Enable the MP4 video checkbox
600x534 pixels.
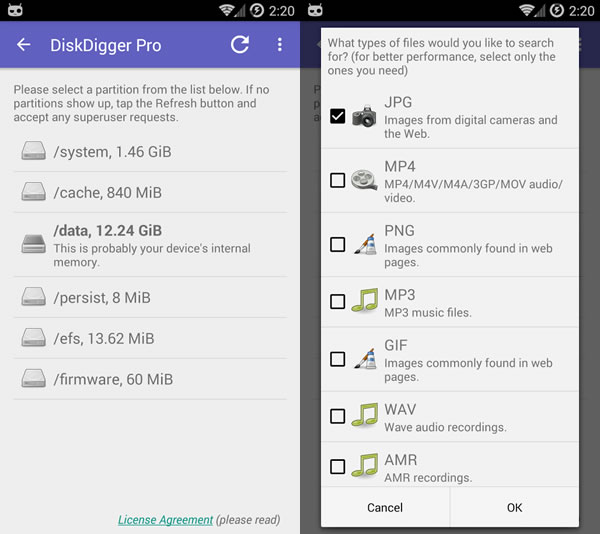pos(337,180)
